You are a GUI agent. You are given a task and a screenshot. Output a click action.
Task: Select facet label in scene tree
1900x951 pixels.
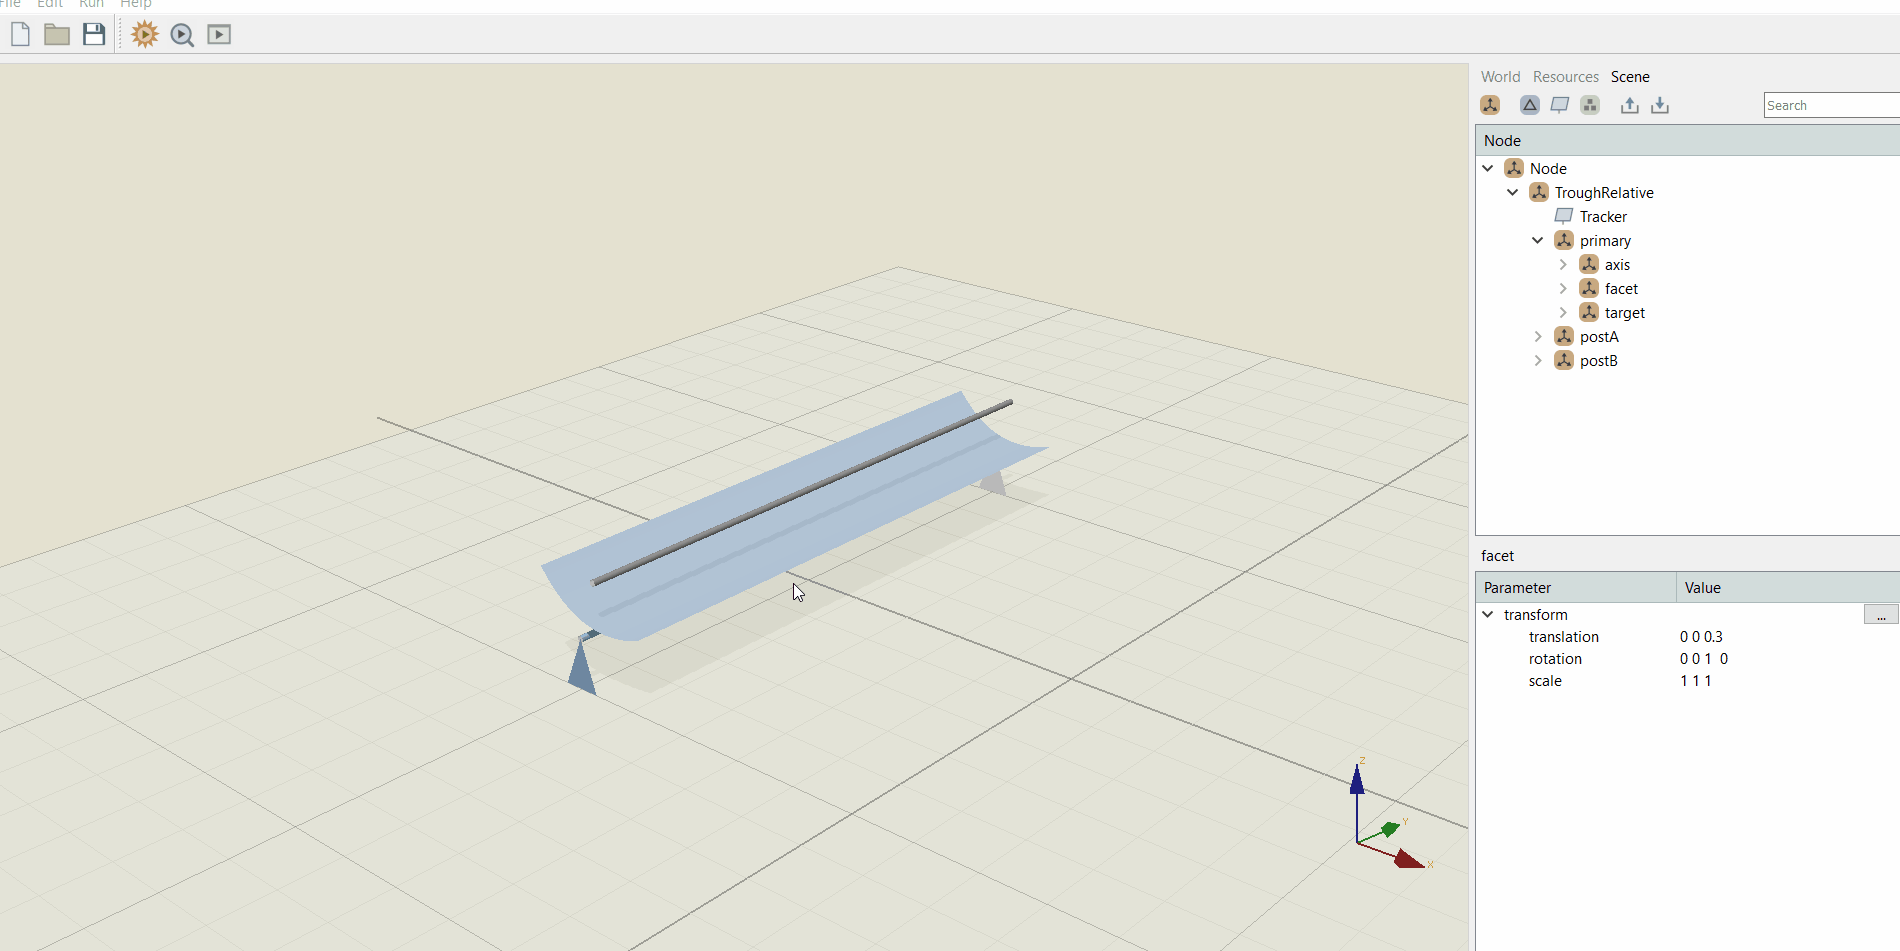[1621, 288]
